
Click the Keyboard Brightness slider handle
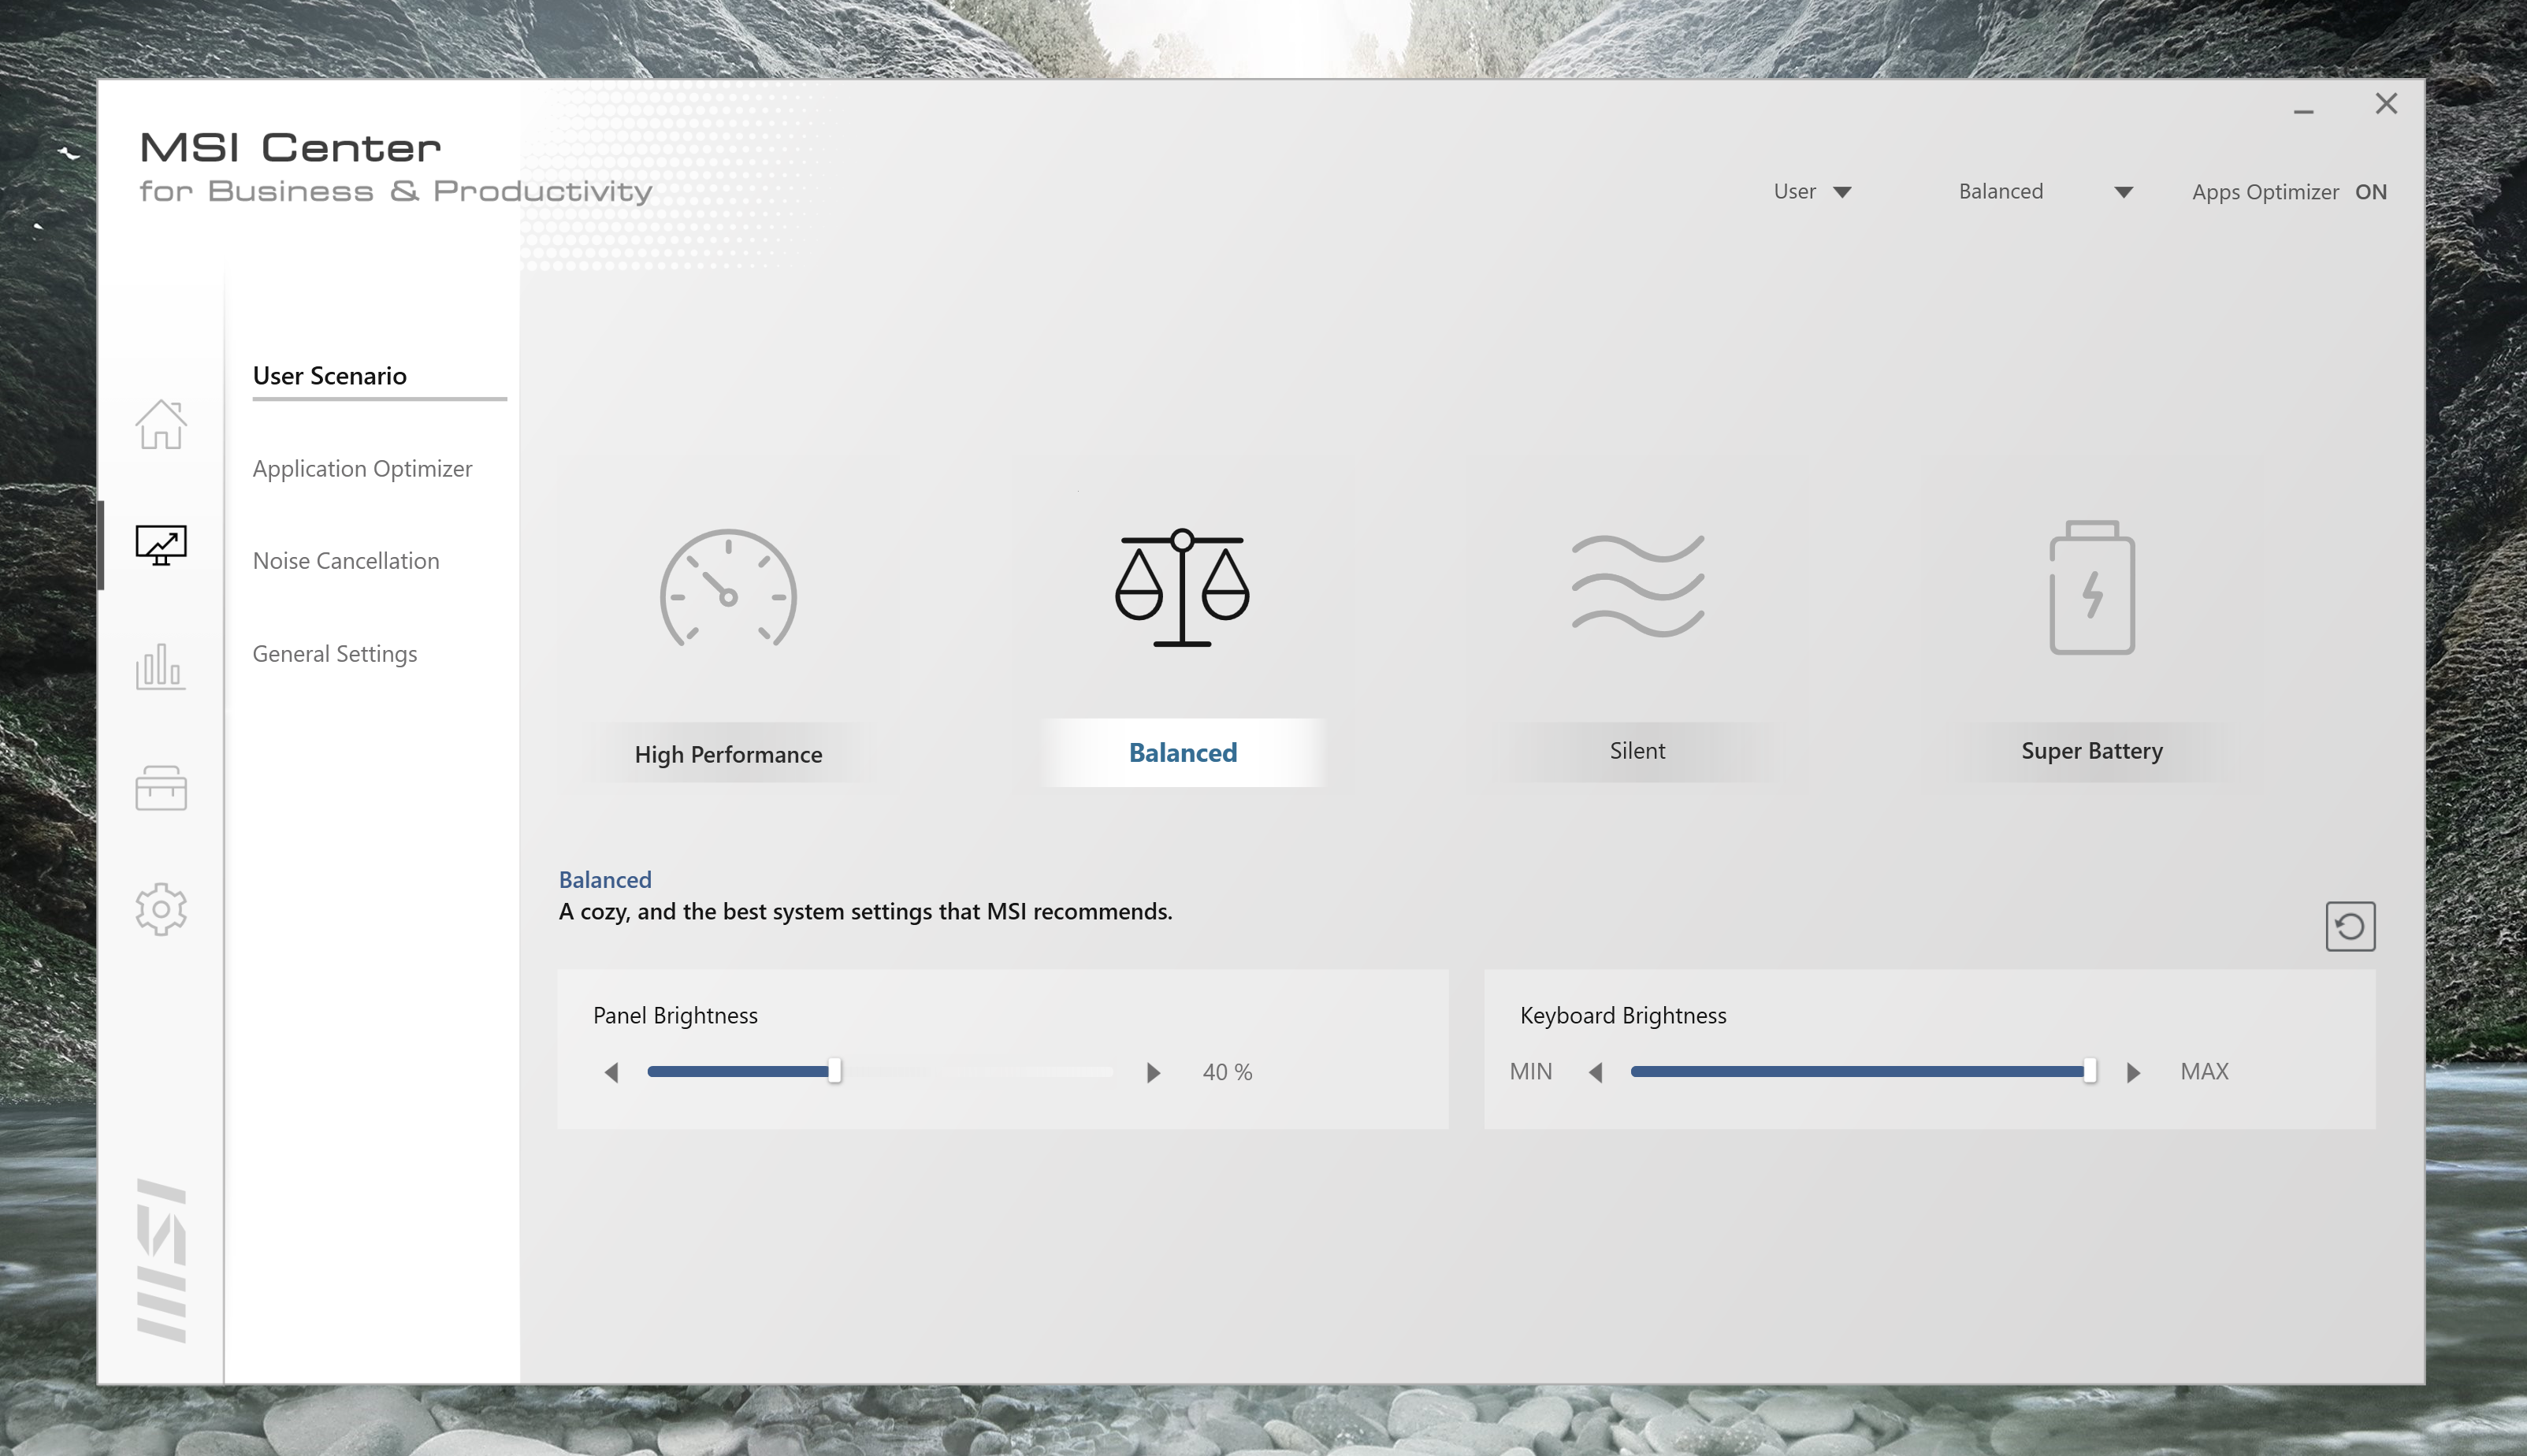(2089, 1071)
